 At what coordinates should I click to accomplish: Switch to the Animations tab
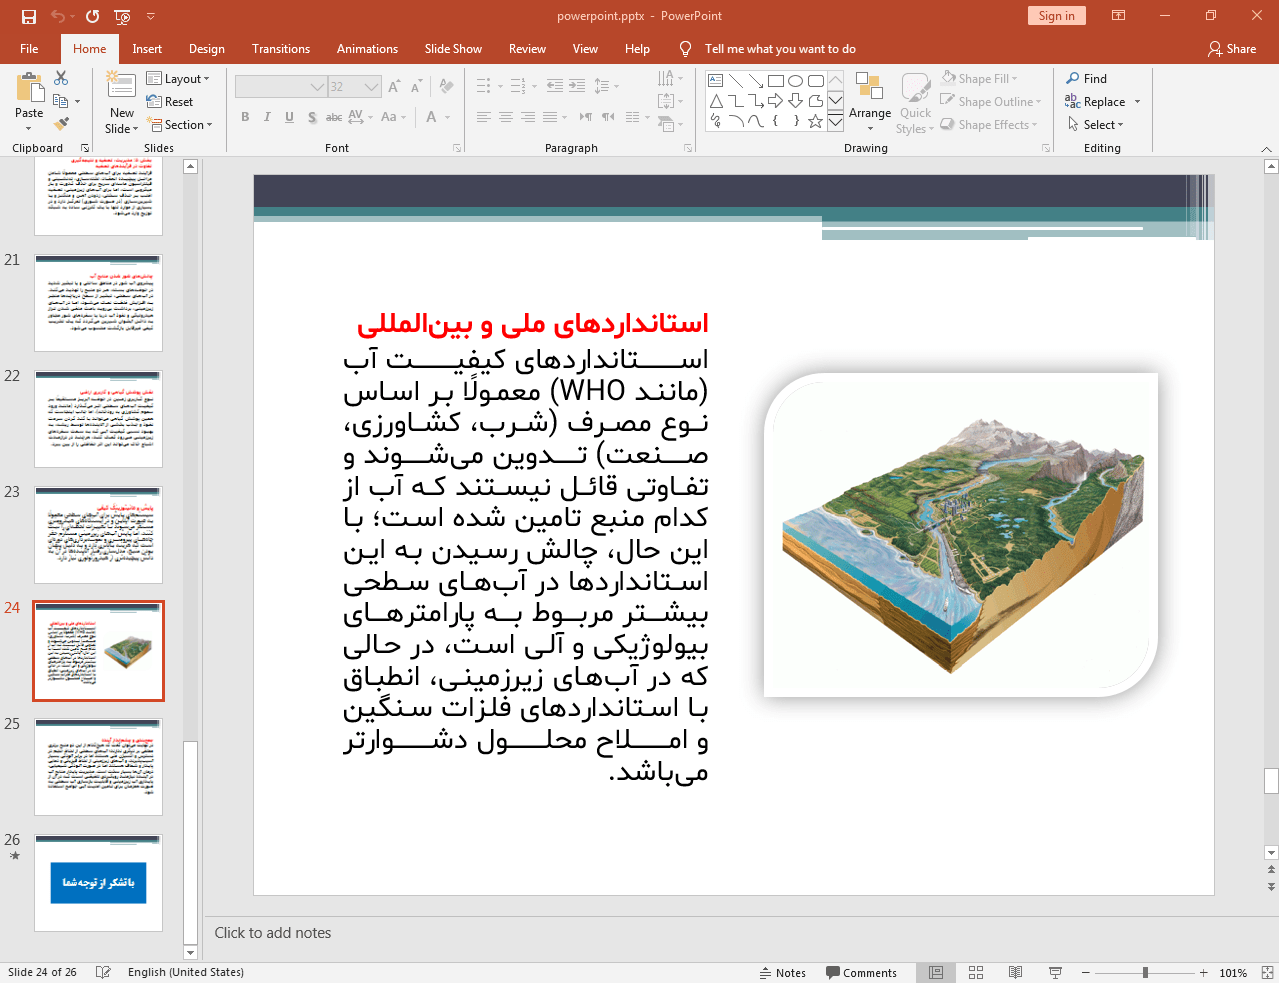coord(367,49)
